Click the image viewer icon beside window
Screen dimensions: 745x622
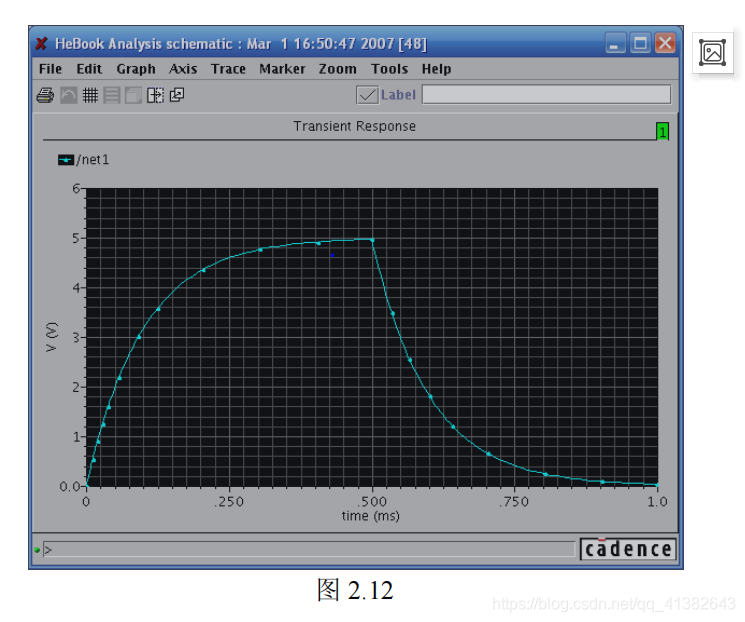(x=712, y=52)
